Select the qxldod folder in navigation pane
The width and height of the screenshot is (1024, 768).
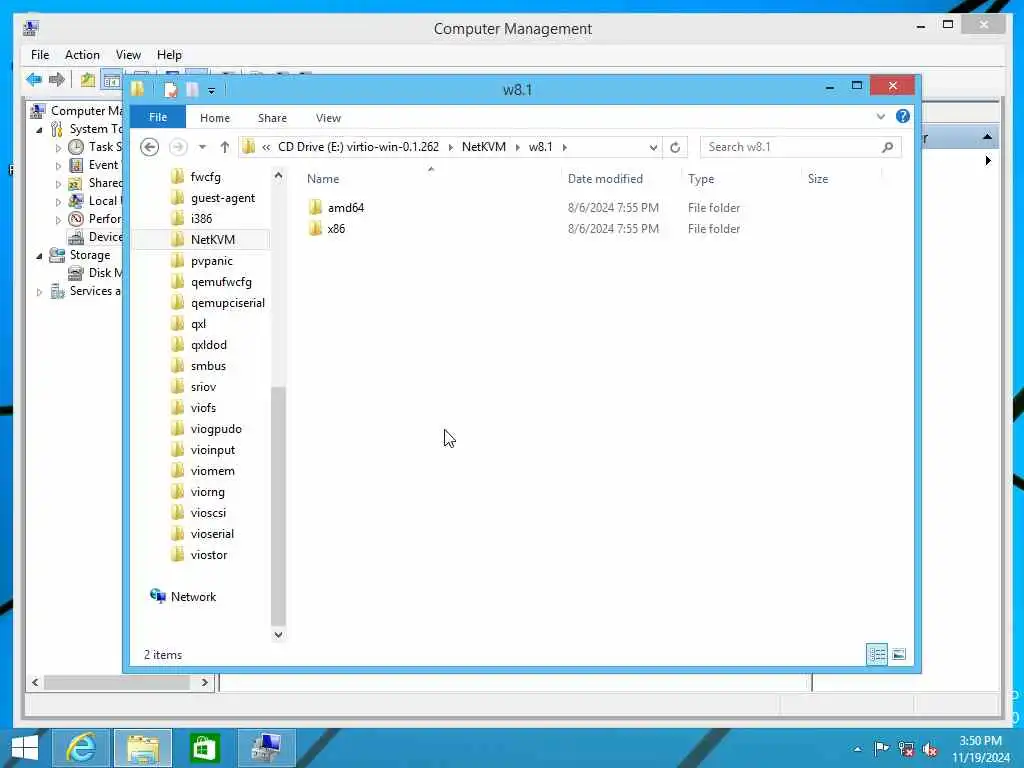208,345
